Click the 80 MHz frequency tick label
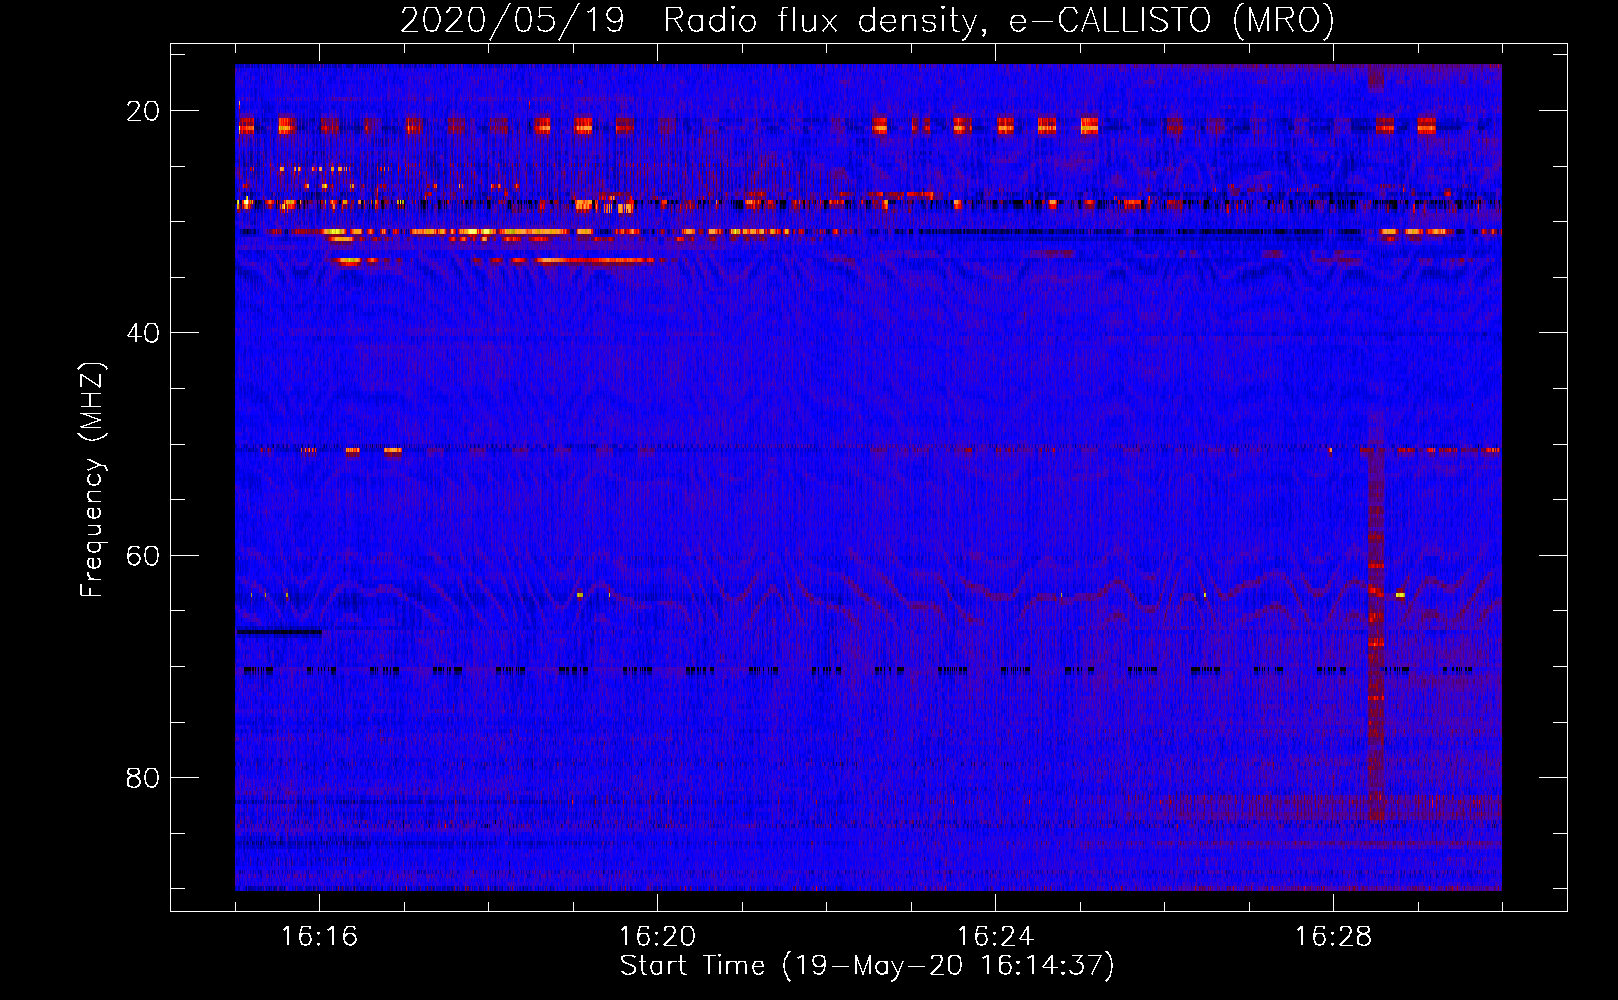 pos(143,778)
